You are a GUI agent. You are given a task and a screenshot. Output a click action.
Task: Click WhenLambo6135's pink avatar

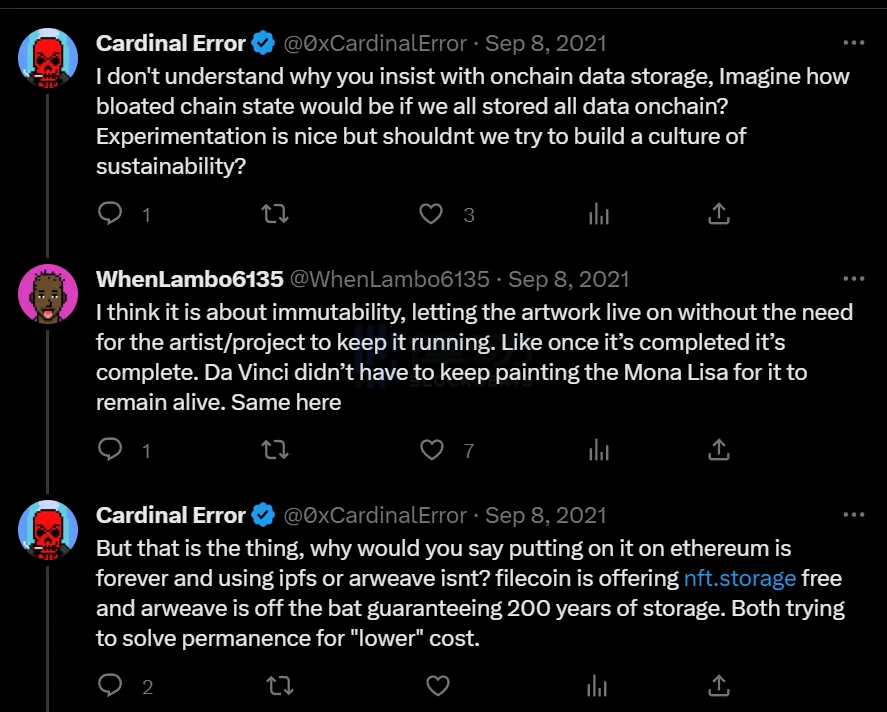pos(48,294)
